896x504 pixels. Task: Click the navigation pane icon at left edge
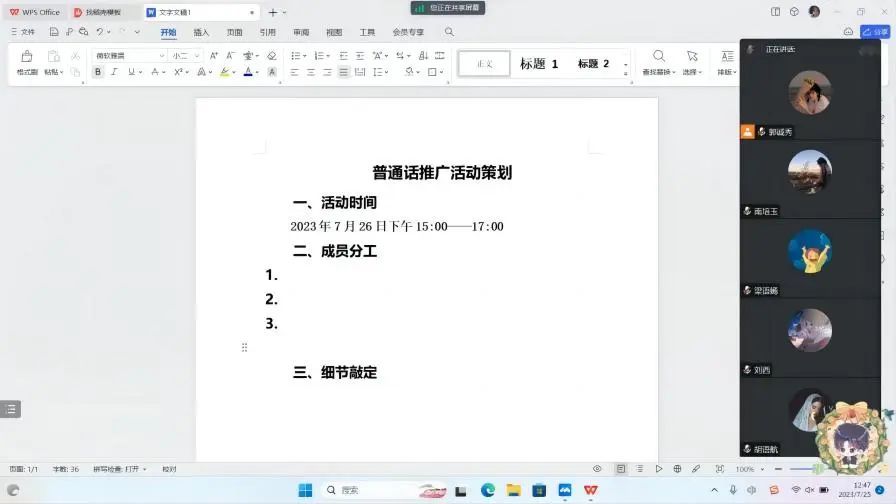point(10,409)
